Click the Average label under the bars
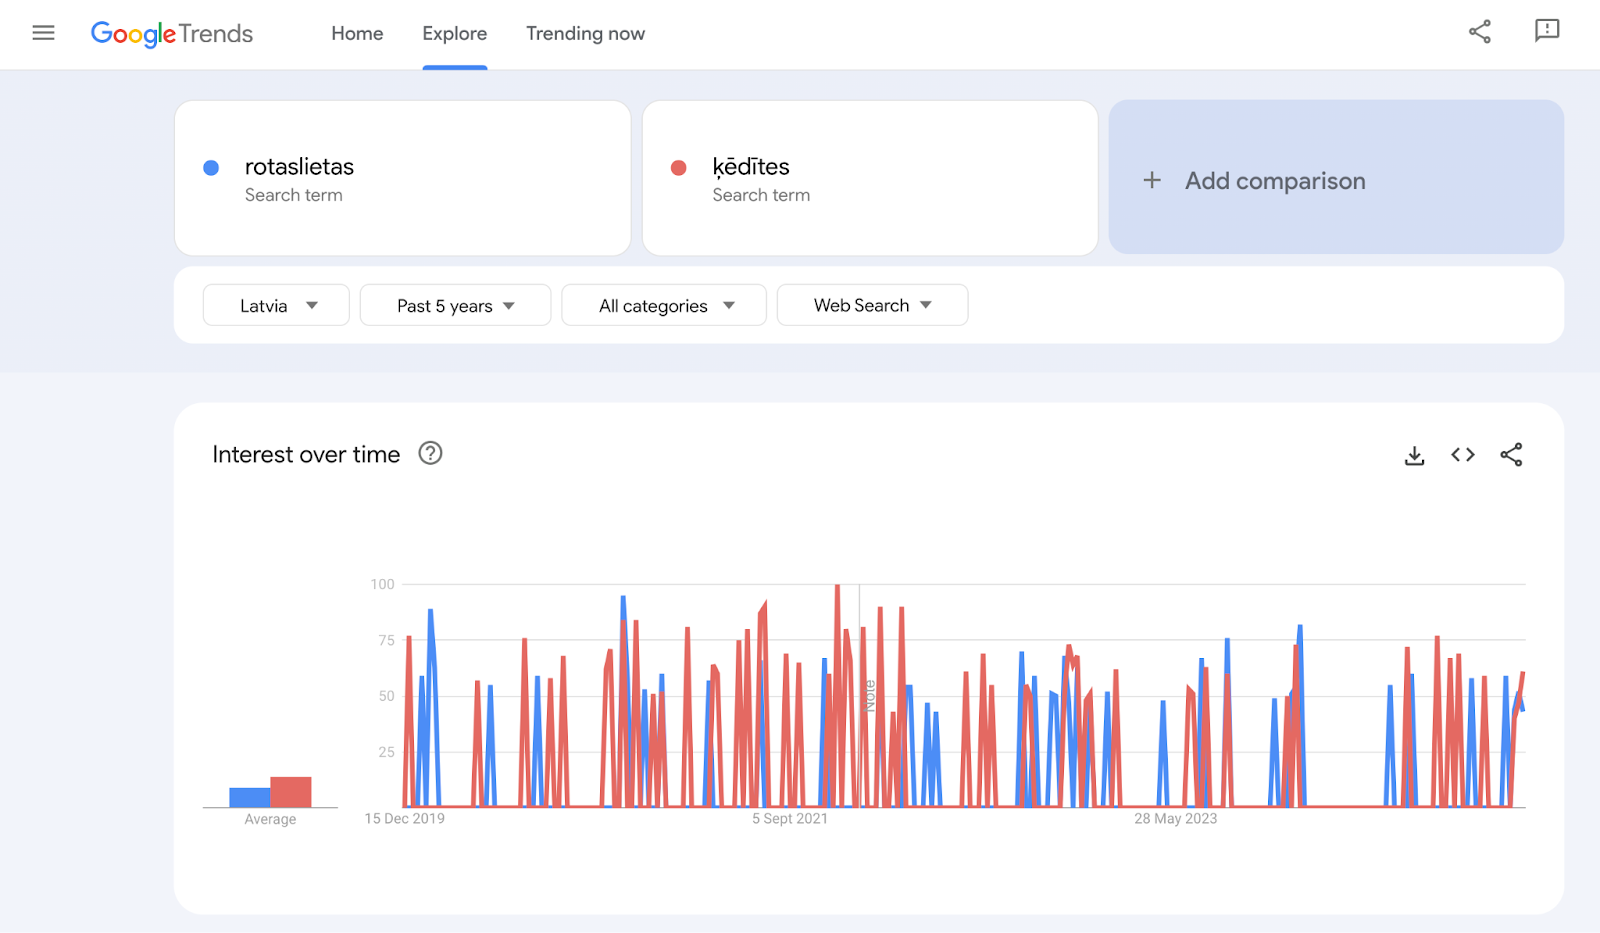 [270, 819]
